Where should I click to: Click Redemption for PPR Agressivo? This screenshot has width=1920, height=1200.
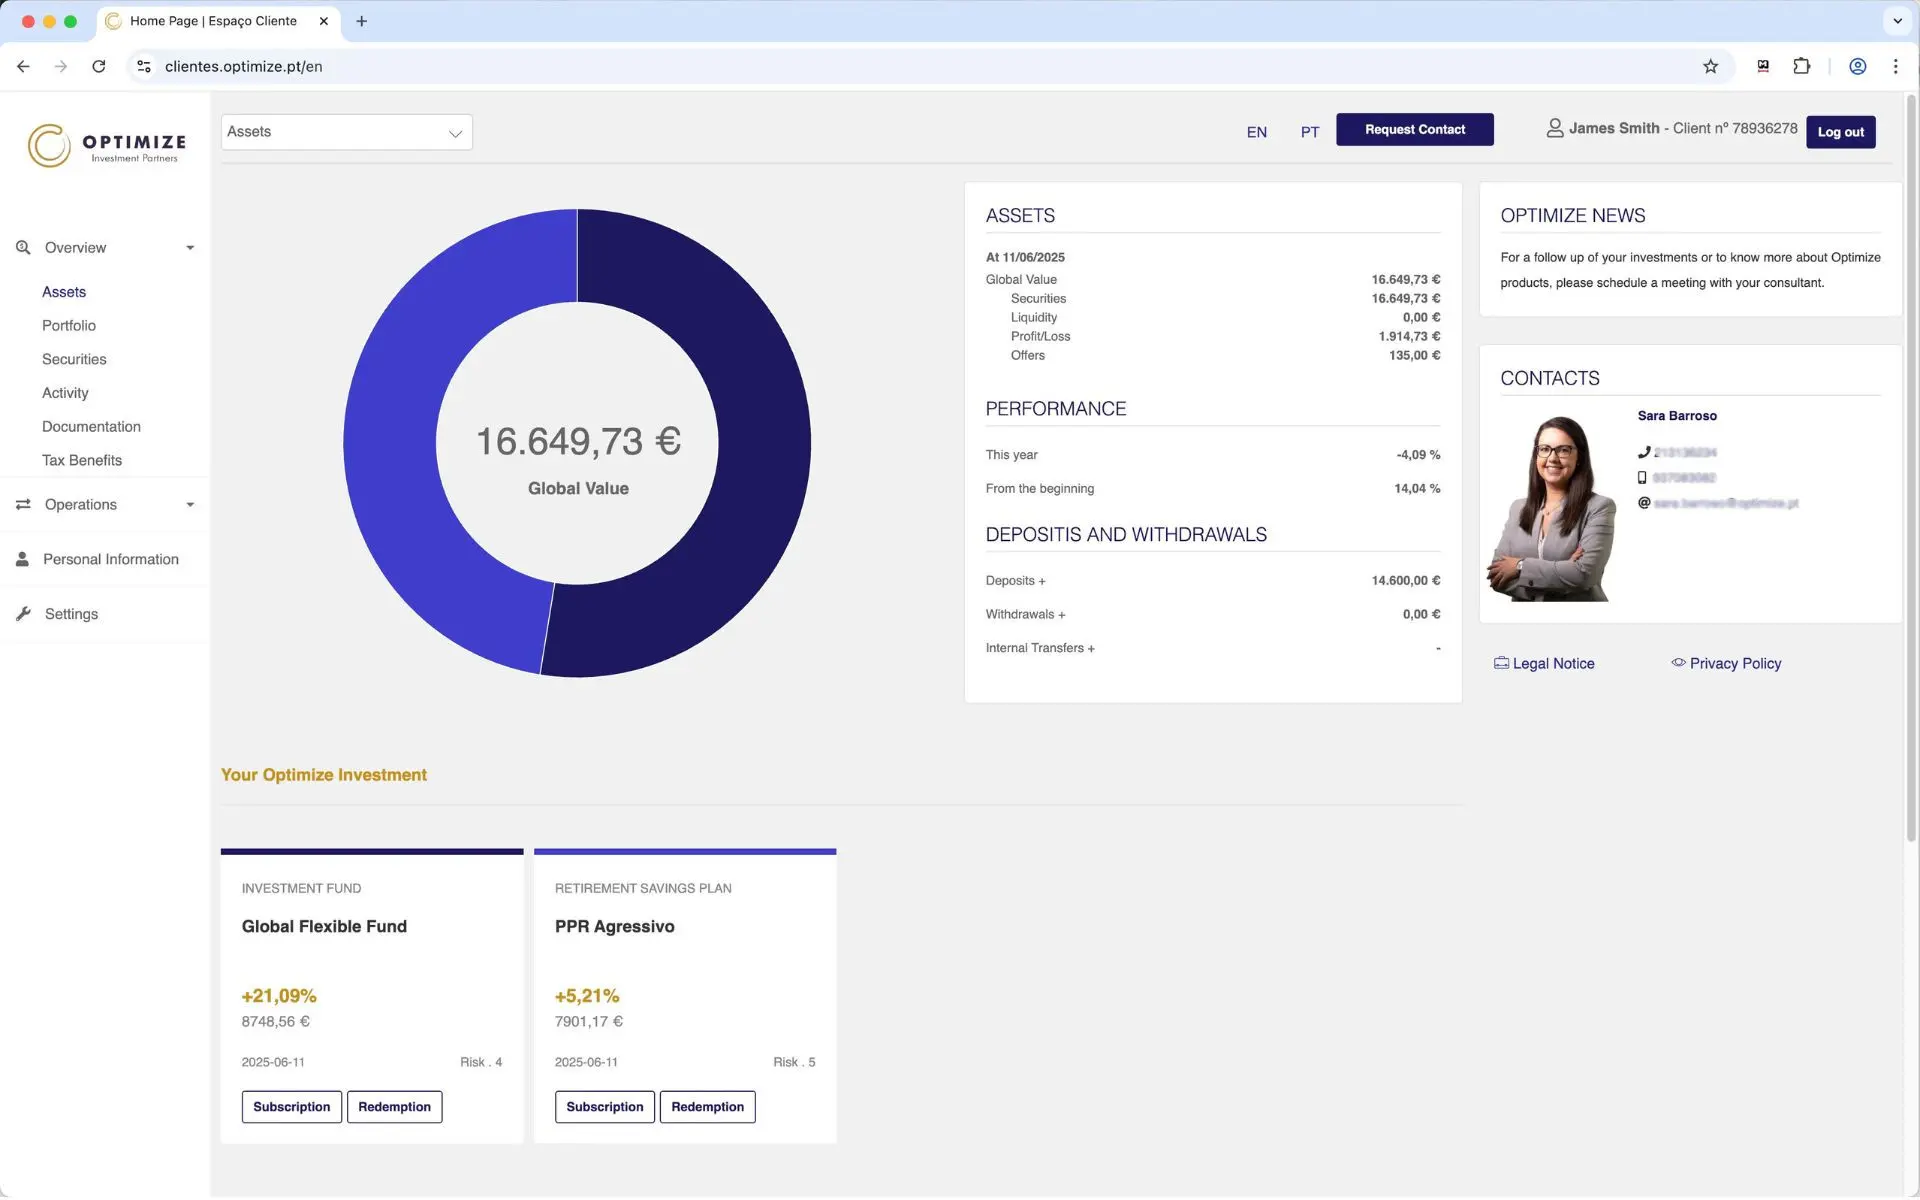pos(707,1107)
